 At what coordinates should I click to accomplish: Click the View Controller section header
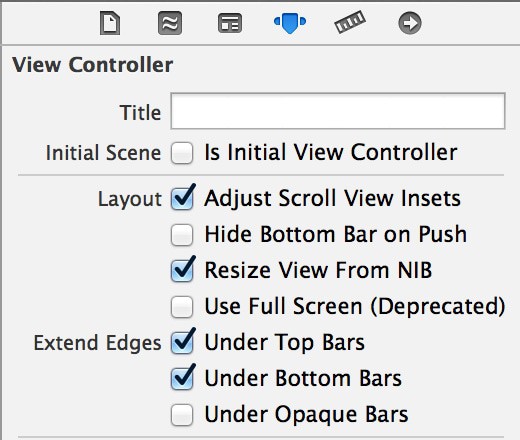[93, 65]
